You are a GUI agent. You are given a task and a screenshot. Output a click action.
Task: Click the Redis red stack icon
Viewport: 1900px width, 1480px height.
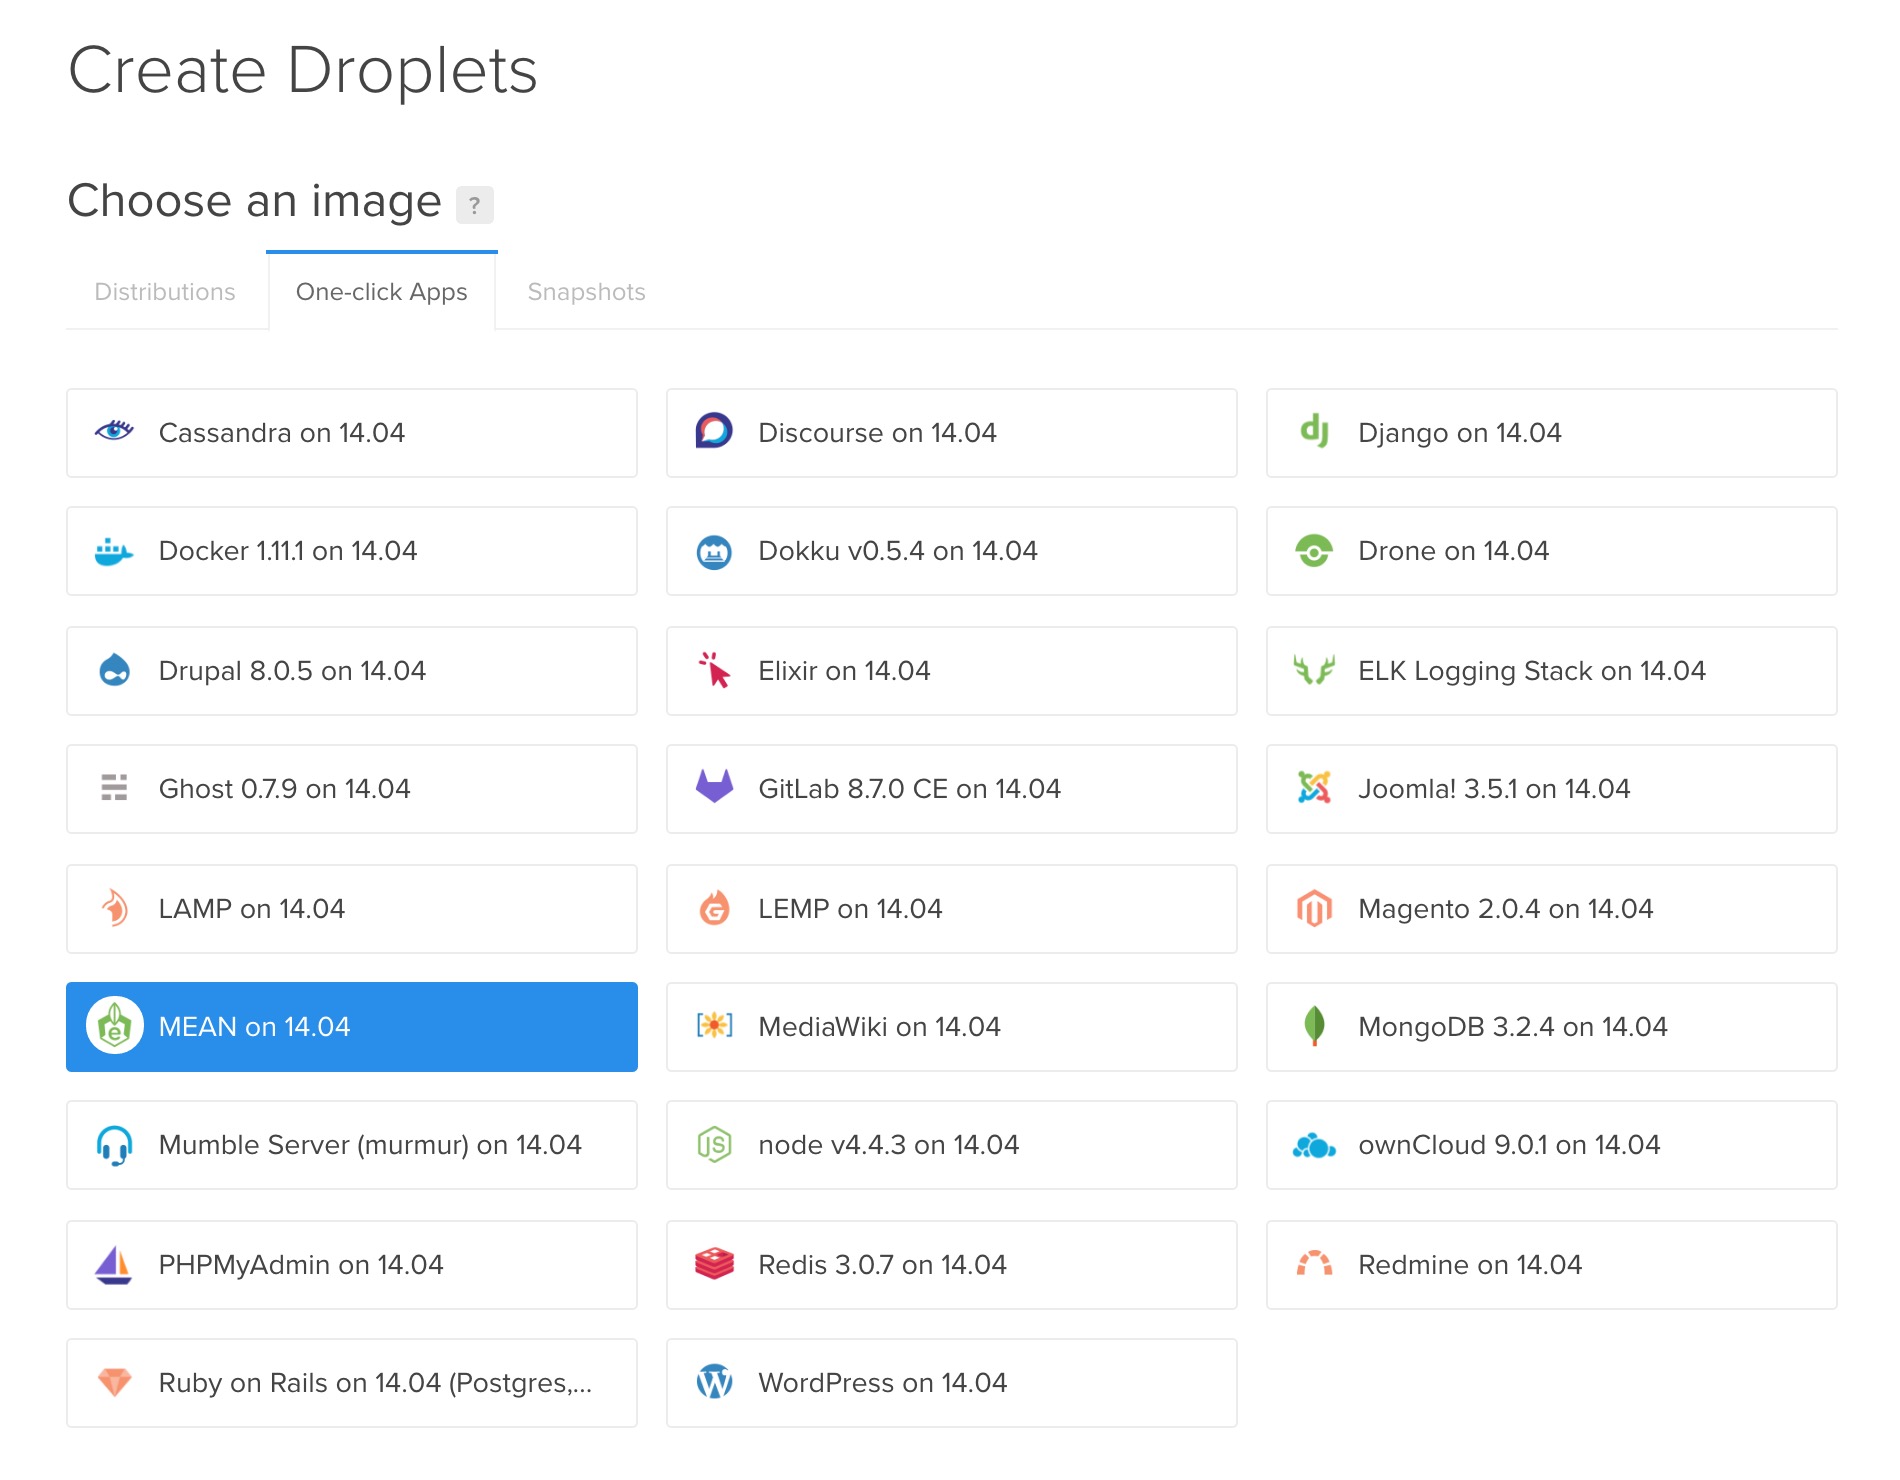tap(714, 1264)
